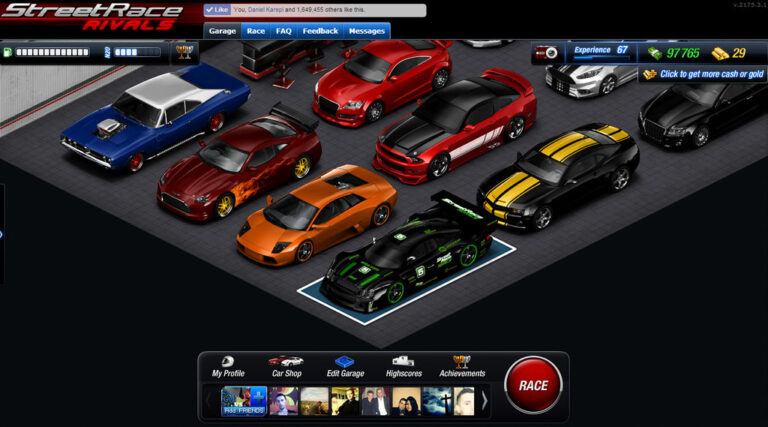Open the Car Shop
The image size is (768, 427).
point(287,366)
